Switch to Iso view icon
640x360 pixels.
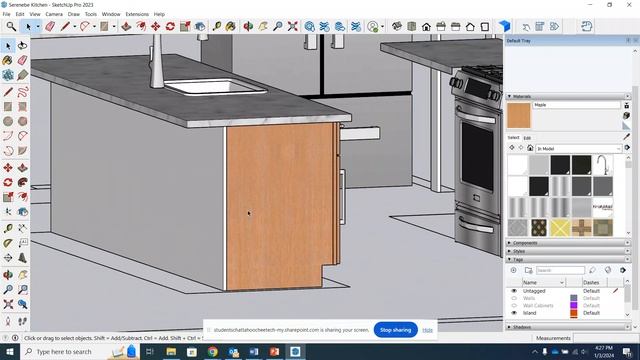pyautogui.click(x=397, y=27)
